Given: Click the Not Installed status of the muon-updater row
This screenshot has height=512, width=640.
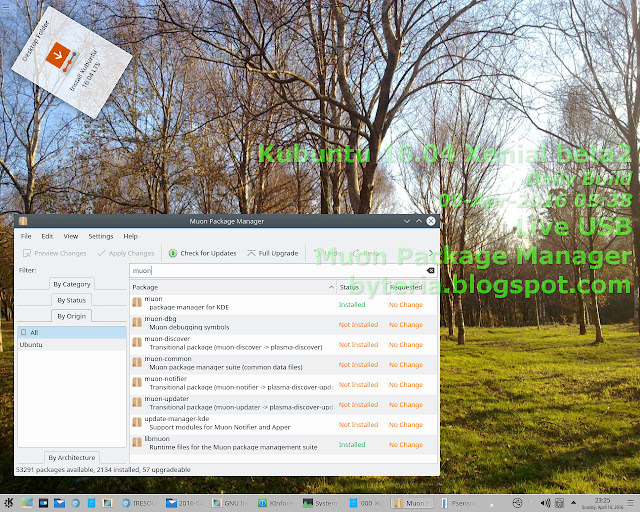Looking at the screenshot, I should [x=358, y=405].
